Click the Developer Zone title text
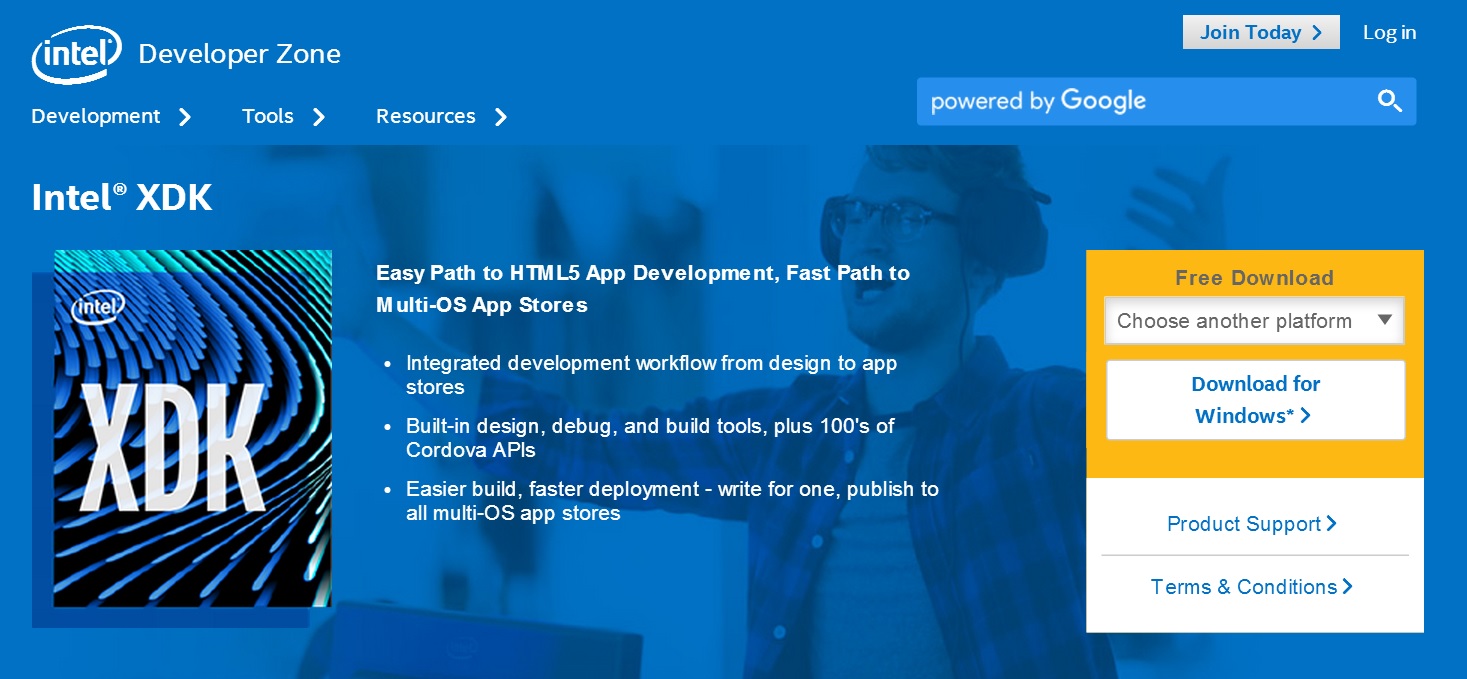This screenshot has width=1467, height=679. coord(239,54)
